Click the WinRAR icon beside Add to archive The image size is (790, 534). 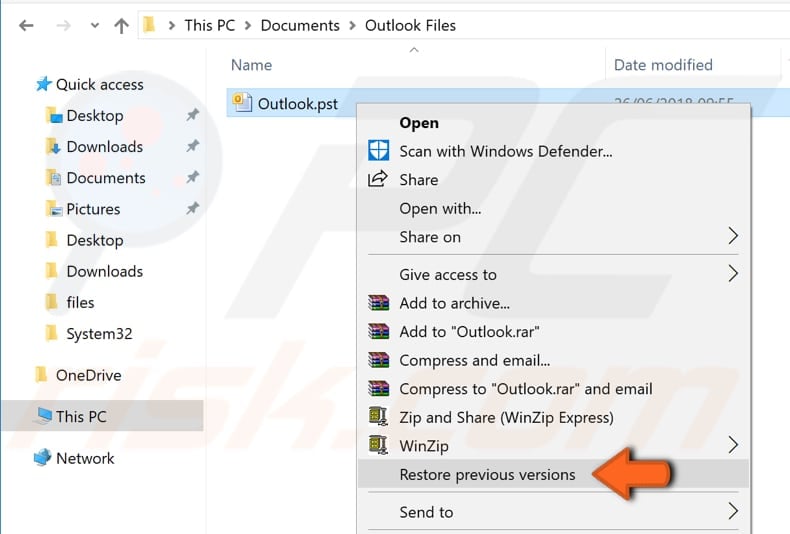pos(378,303)
